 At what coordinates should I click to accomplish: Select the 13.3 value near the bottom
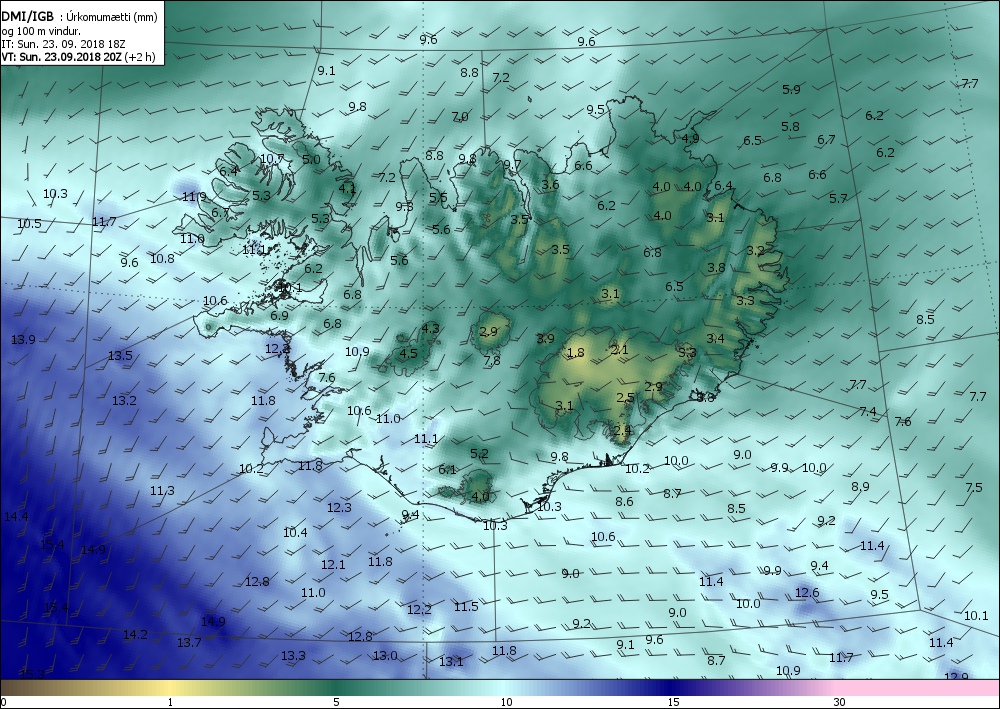pyautogui.click(x=293, y=655)
